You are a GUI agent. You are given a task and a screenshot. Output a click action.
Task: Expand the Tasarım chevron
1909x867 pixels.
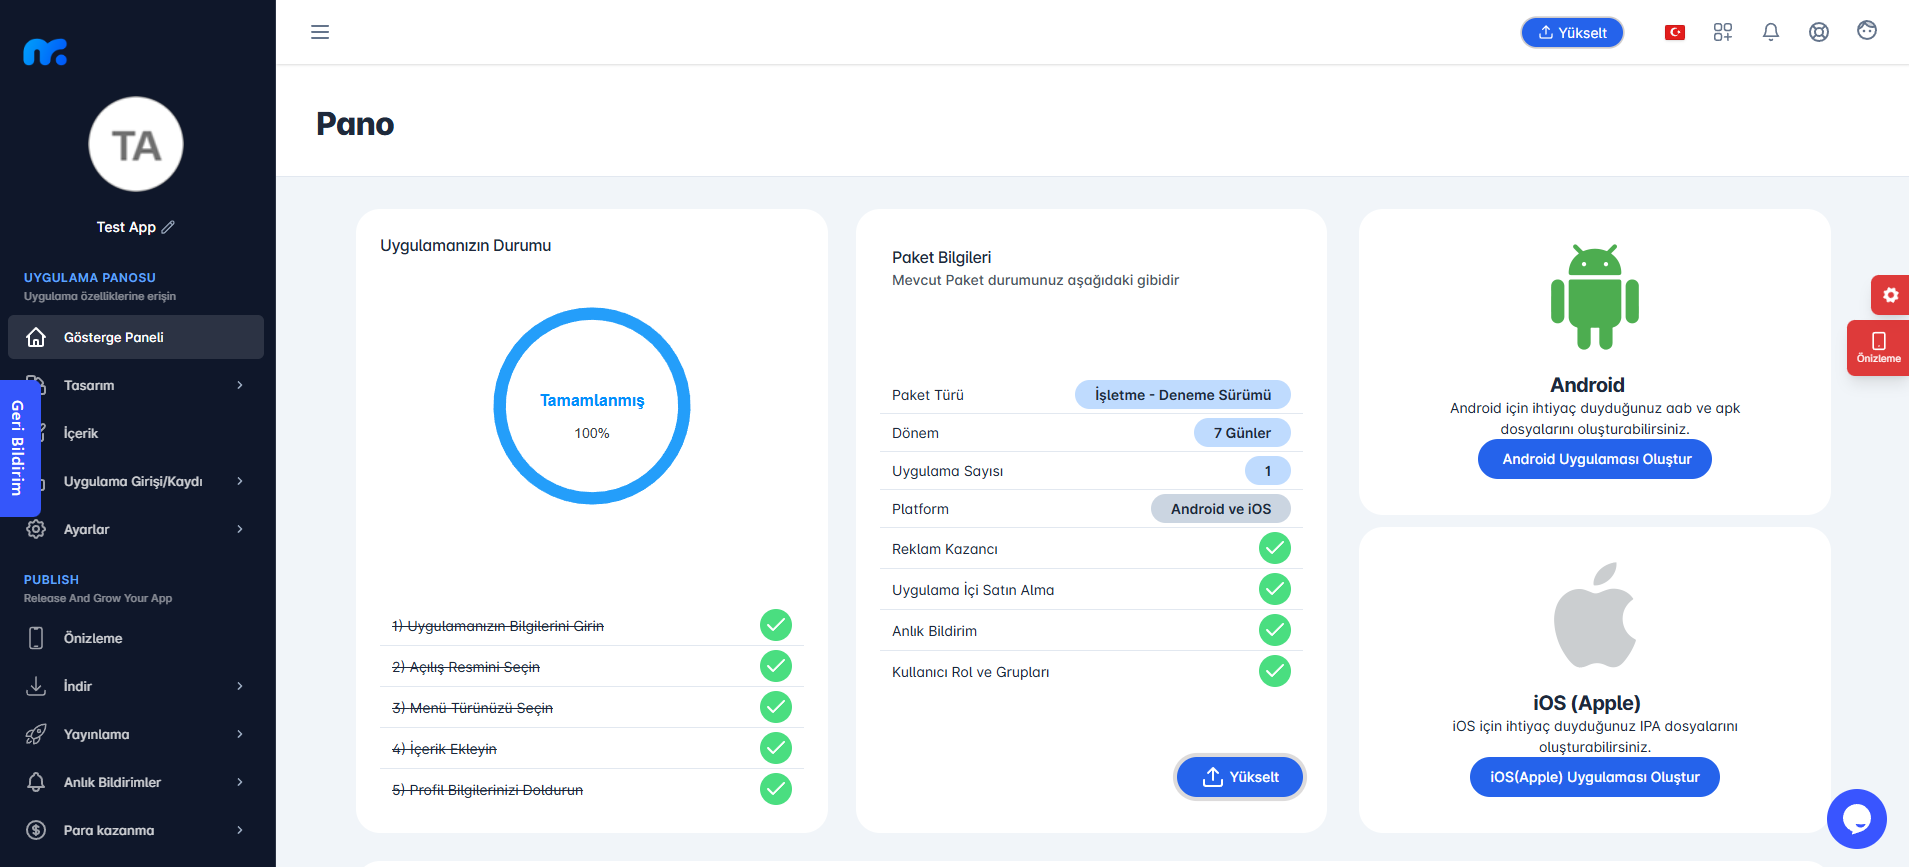point(240,385)
